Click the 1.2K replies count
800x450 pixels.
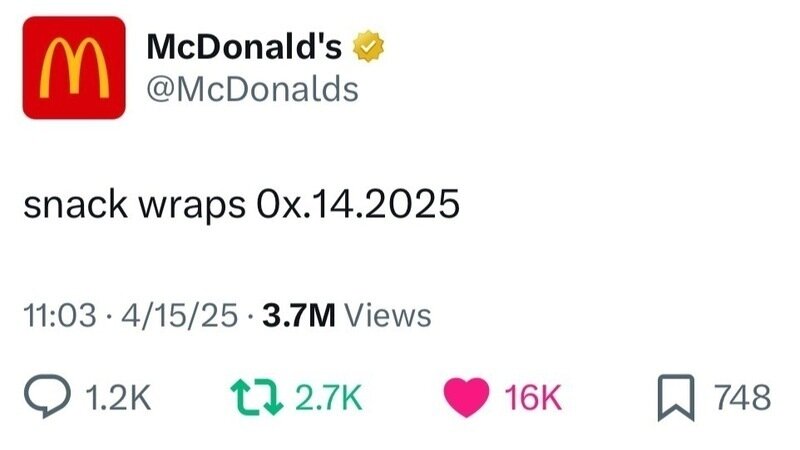pos(118,398)
